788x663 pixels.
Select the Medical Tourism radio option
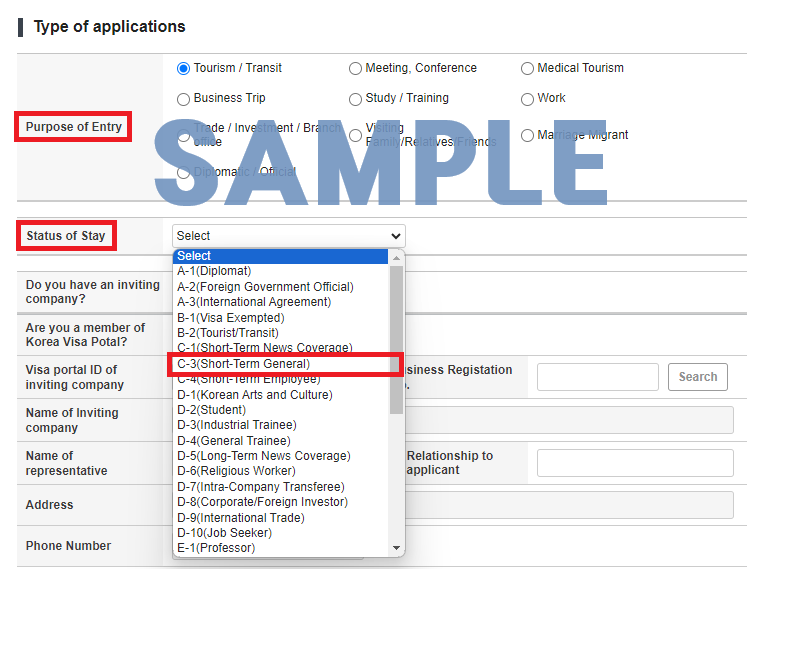click(527, 69)
